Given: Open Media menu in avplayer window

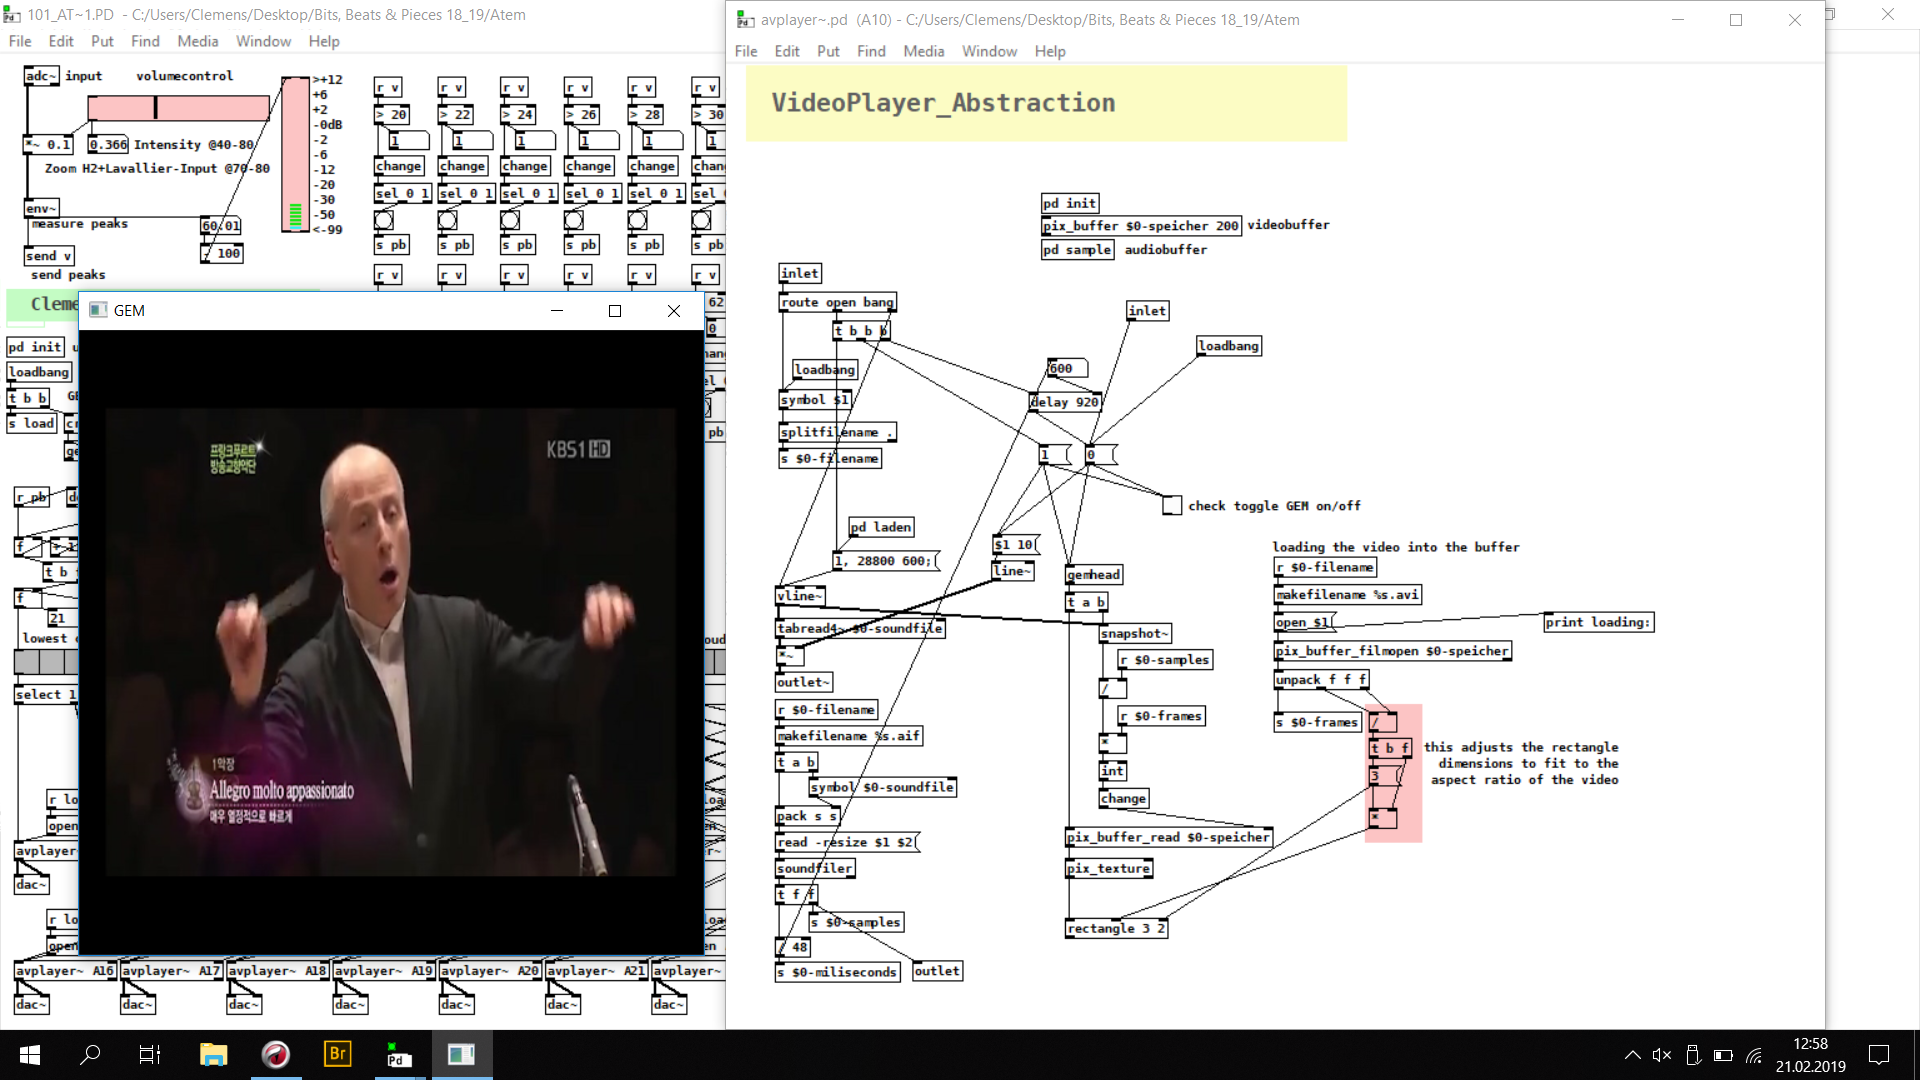Looking at the screenshot, I should click(923, 51).
